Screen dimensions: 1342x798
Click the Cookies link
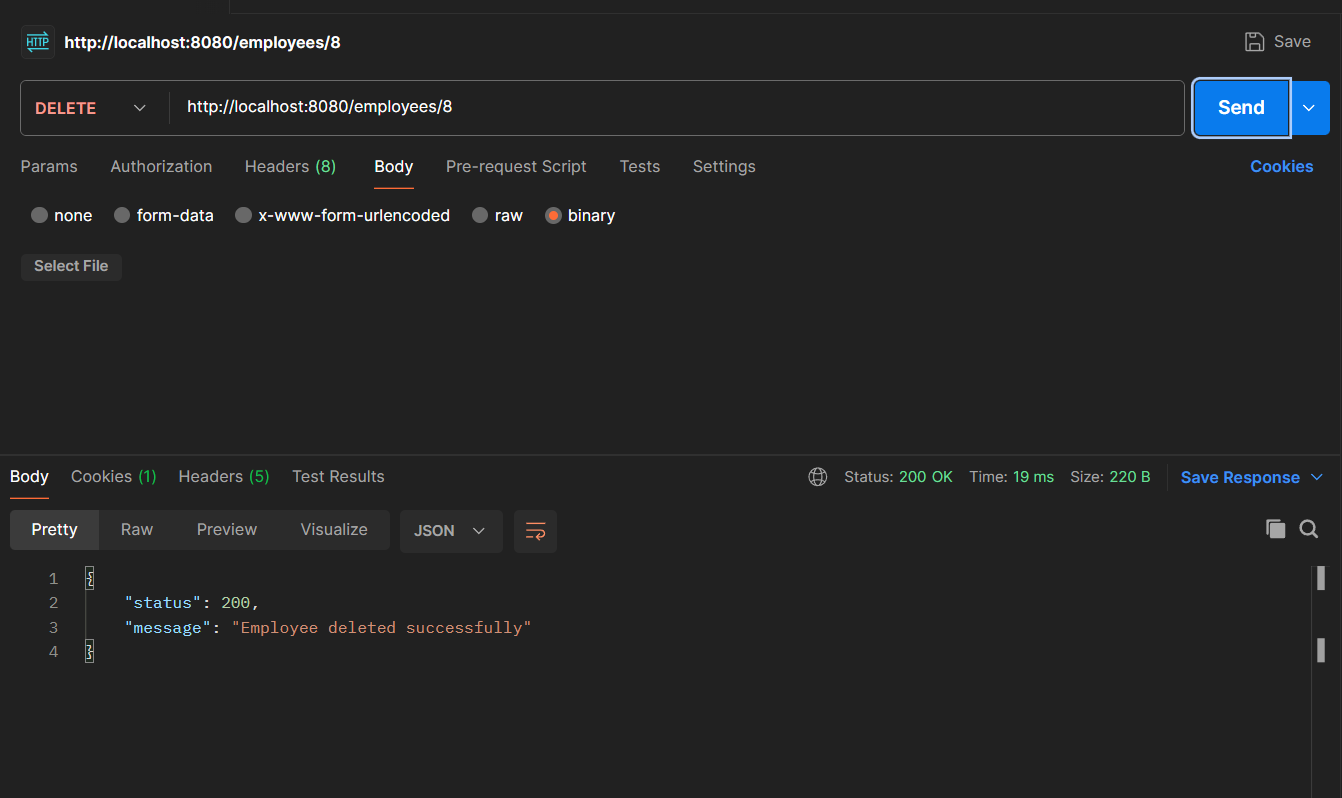coord(1281,166)
